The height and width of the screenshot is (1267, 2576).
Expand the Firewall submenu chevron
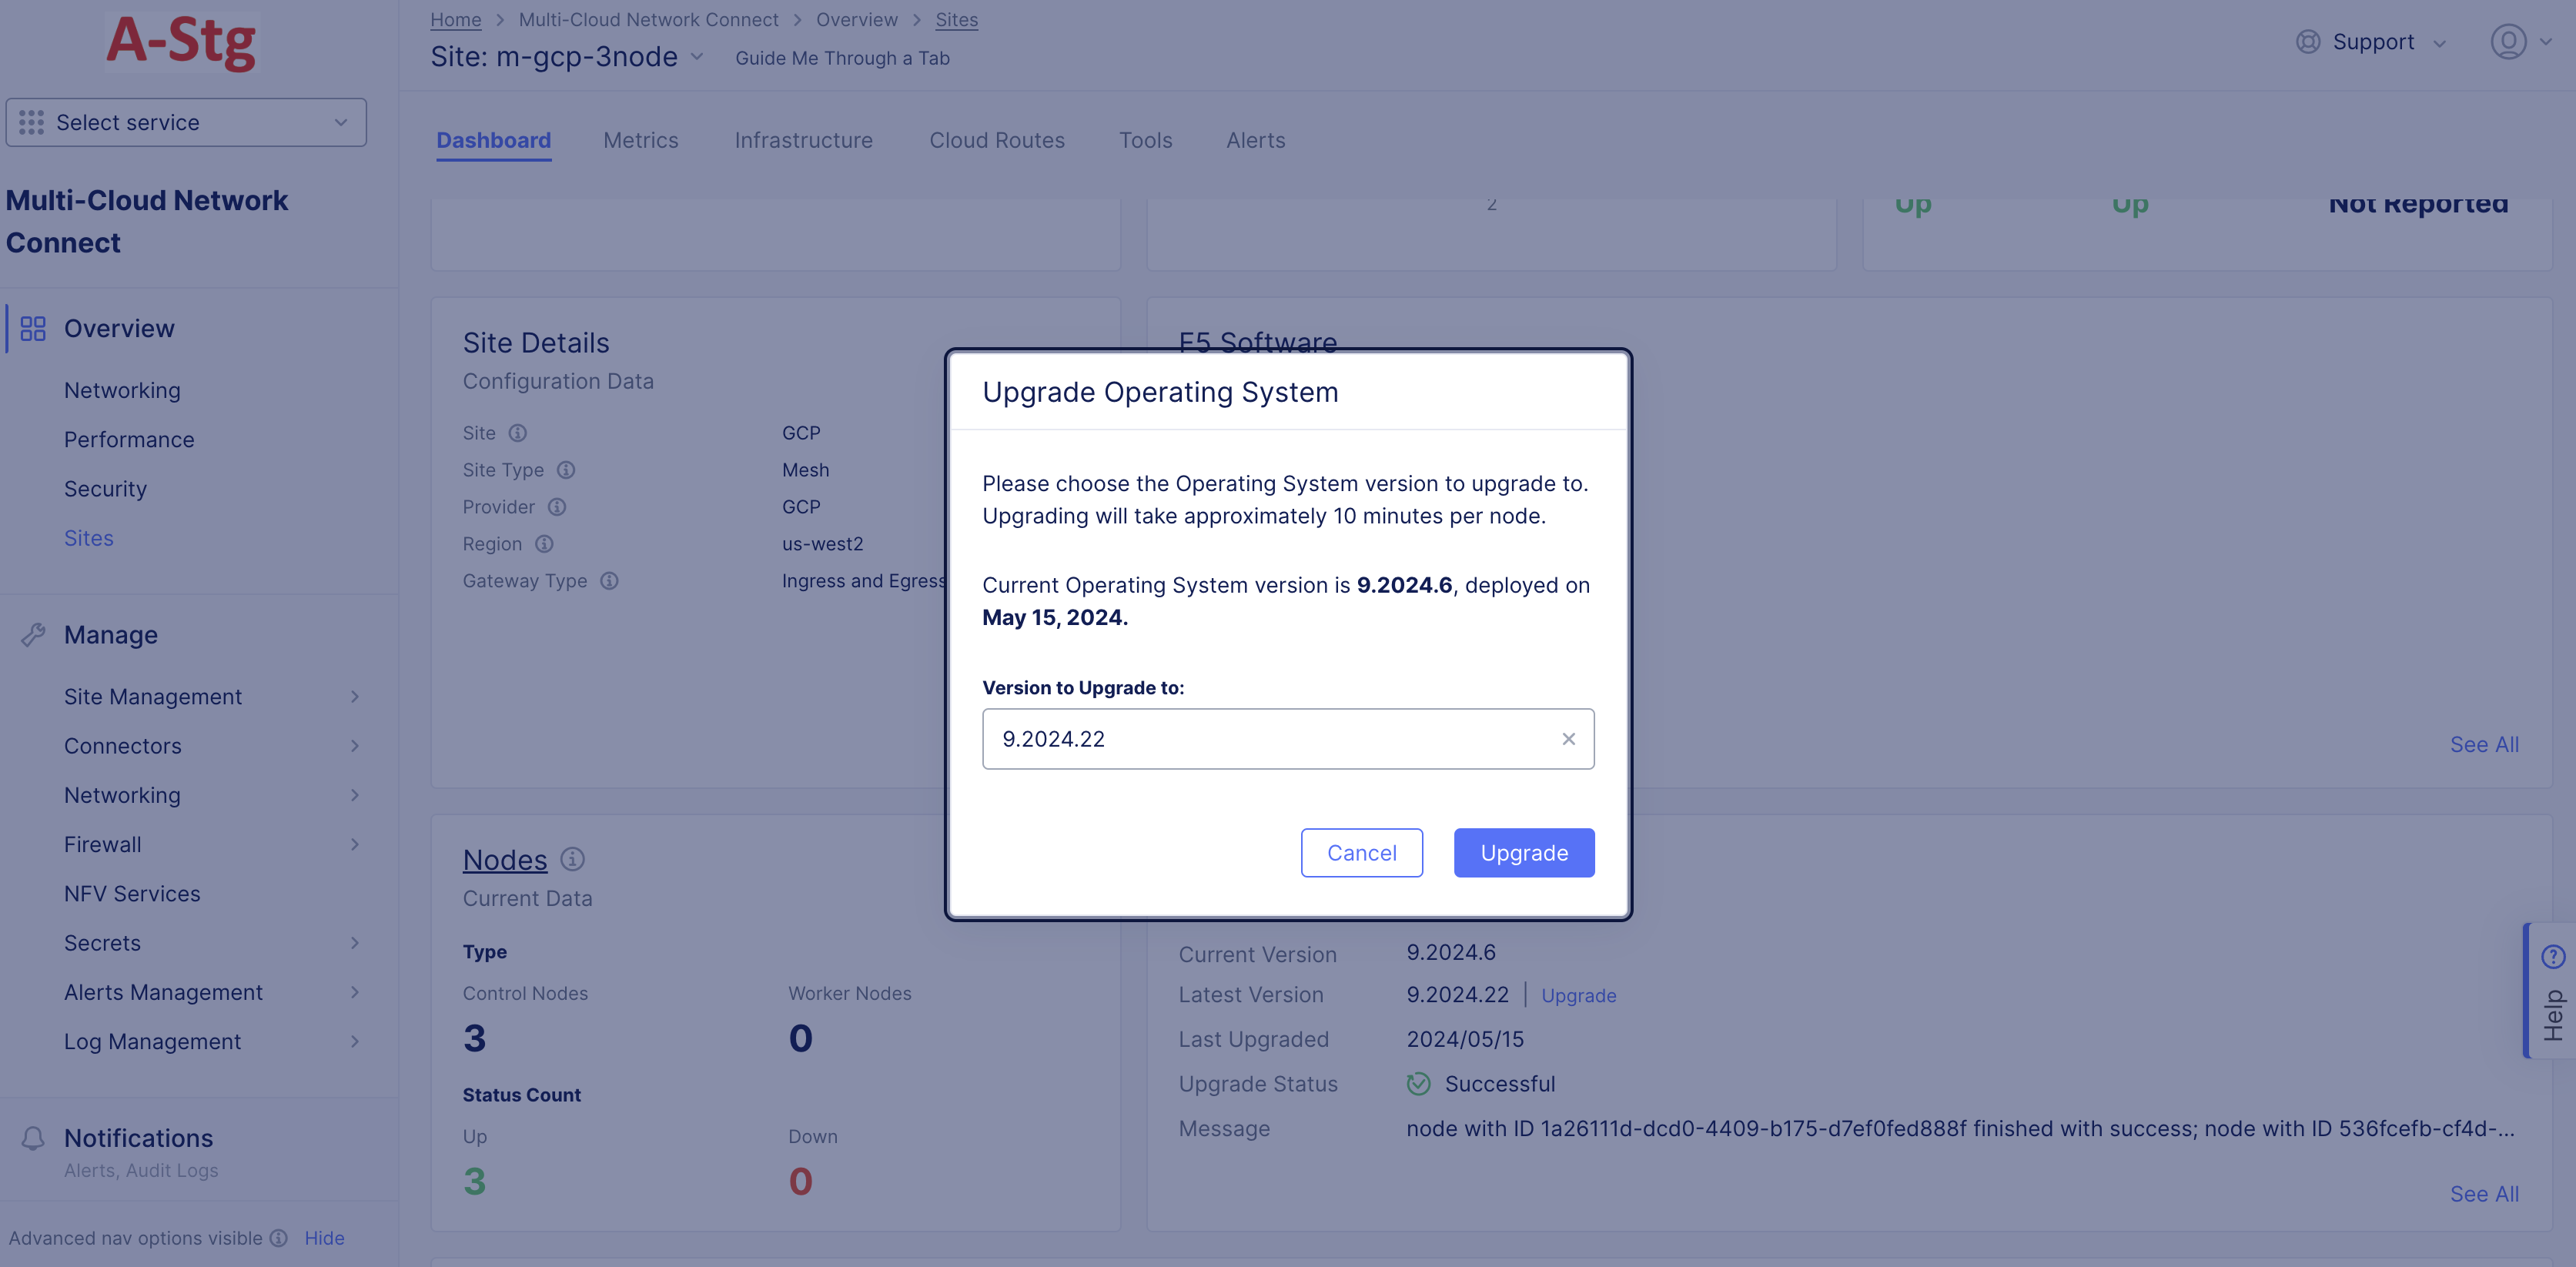pos(354,845)
